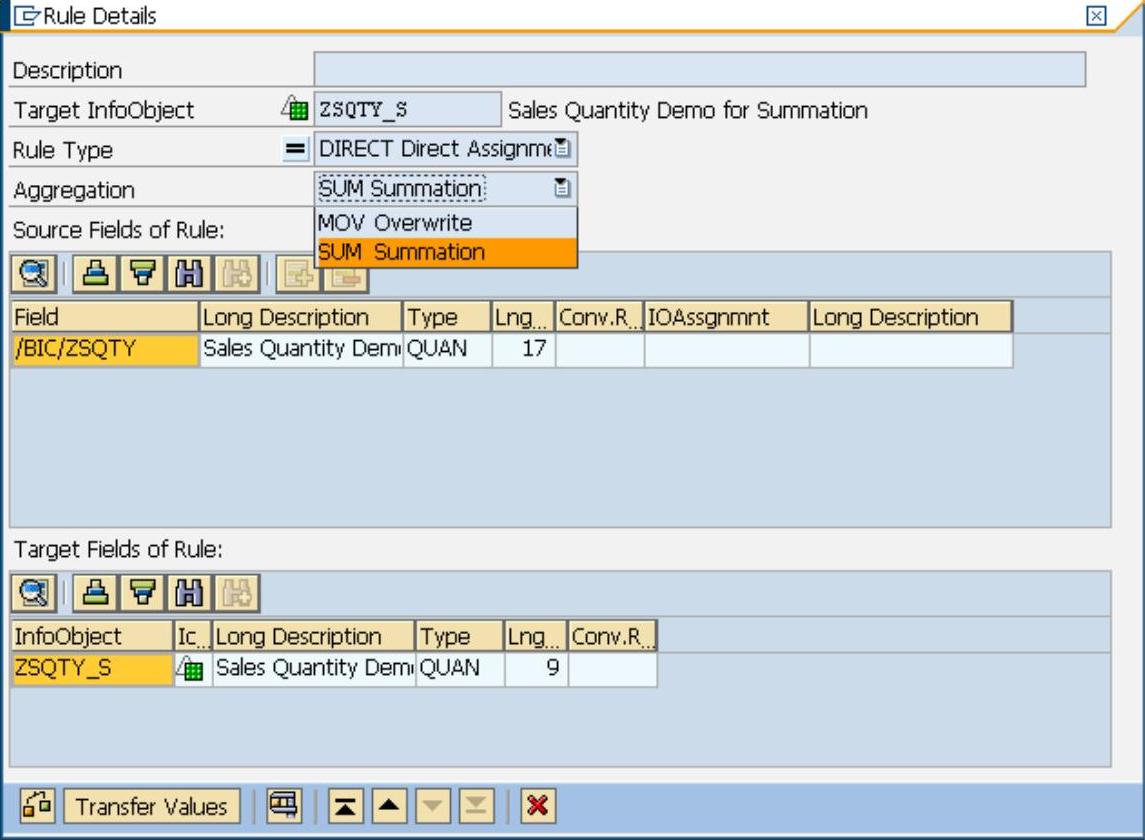Close the Rule Details dialog
Viewport: 1145px width, 840px height.
point(1097,15)
